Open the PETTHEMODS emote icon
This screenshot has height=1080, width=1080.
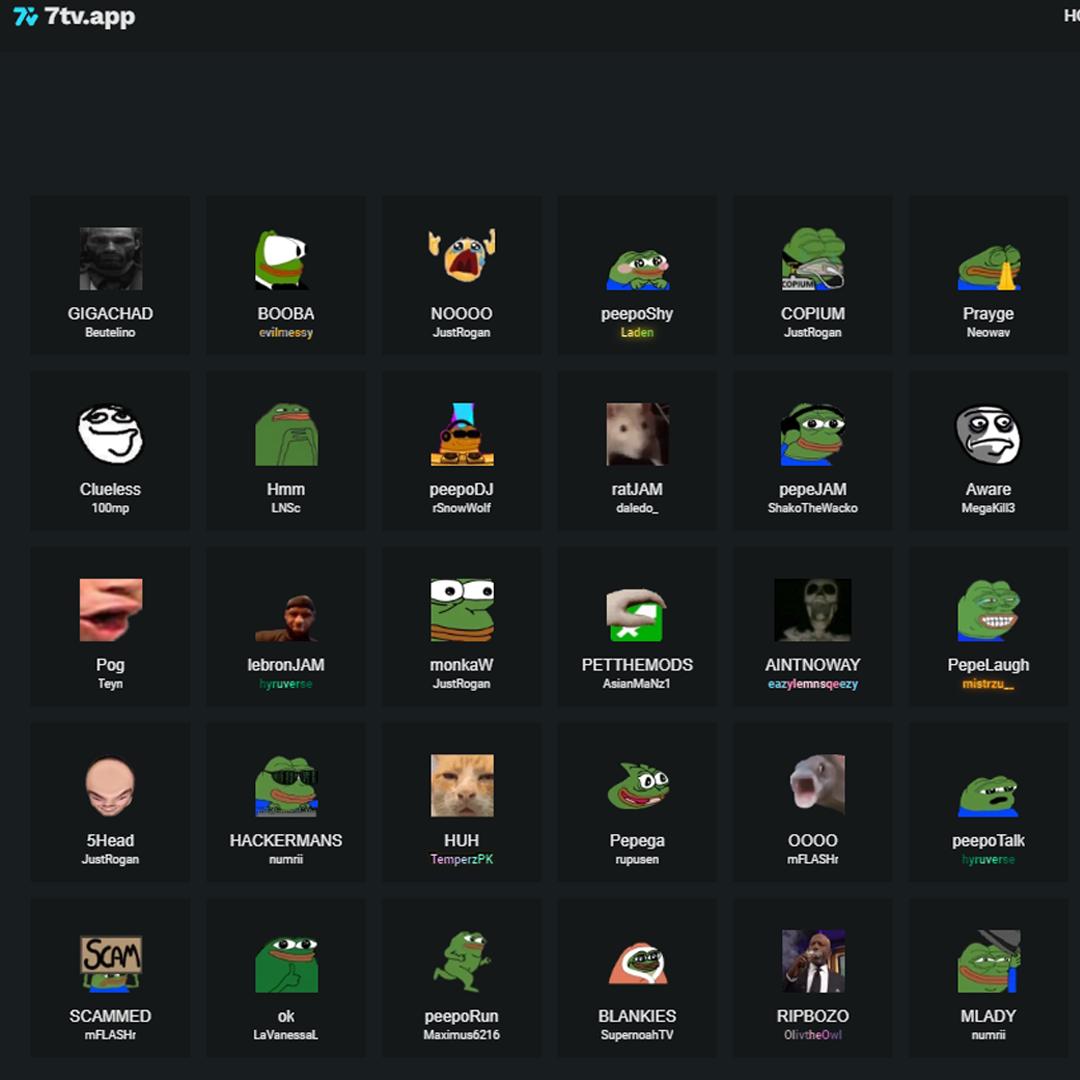click(637, 611)
